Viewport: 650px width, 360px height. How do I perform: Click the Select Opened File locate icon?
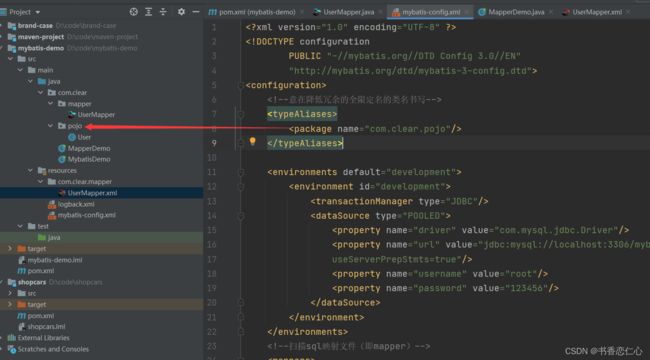pyautogui.click(x=133, y=12)
